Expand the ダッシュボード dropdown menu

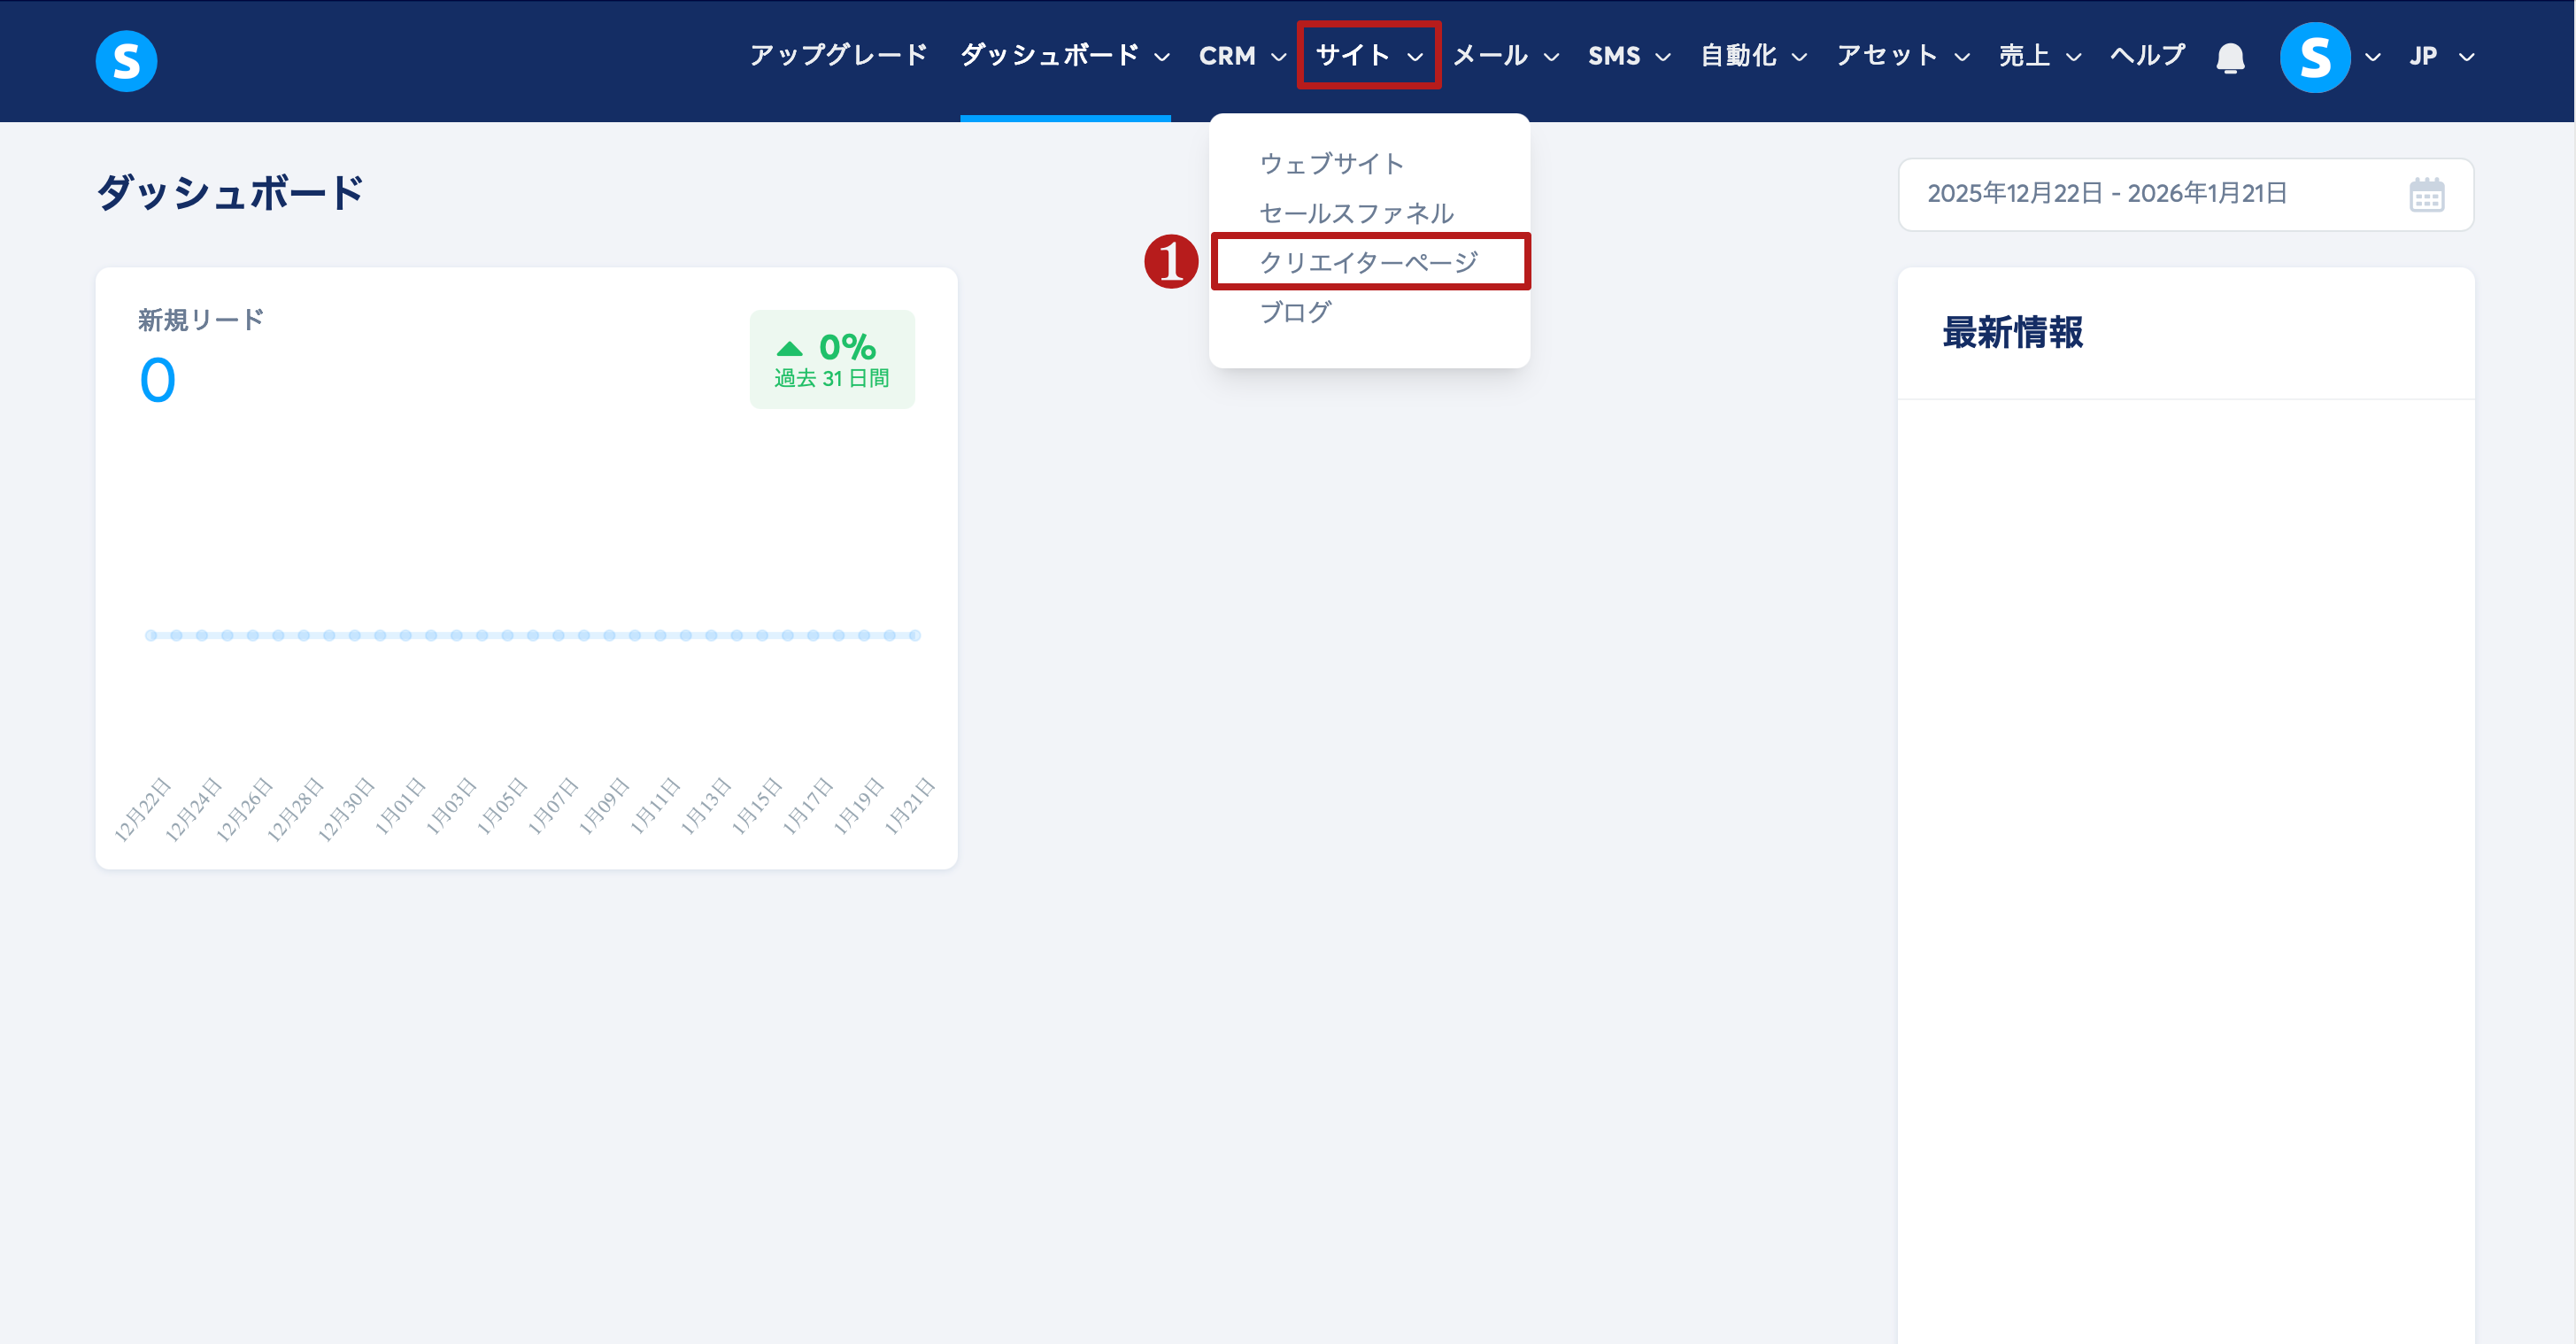[x=1064, y=56]
